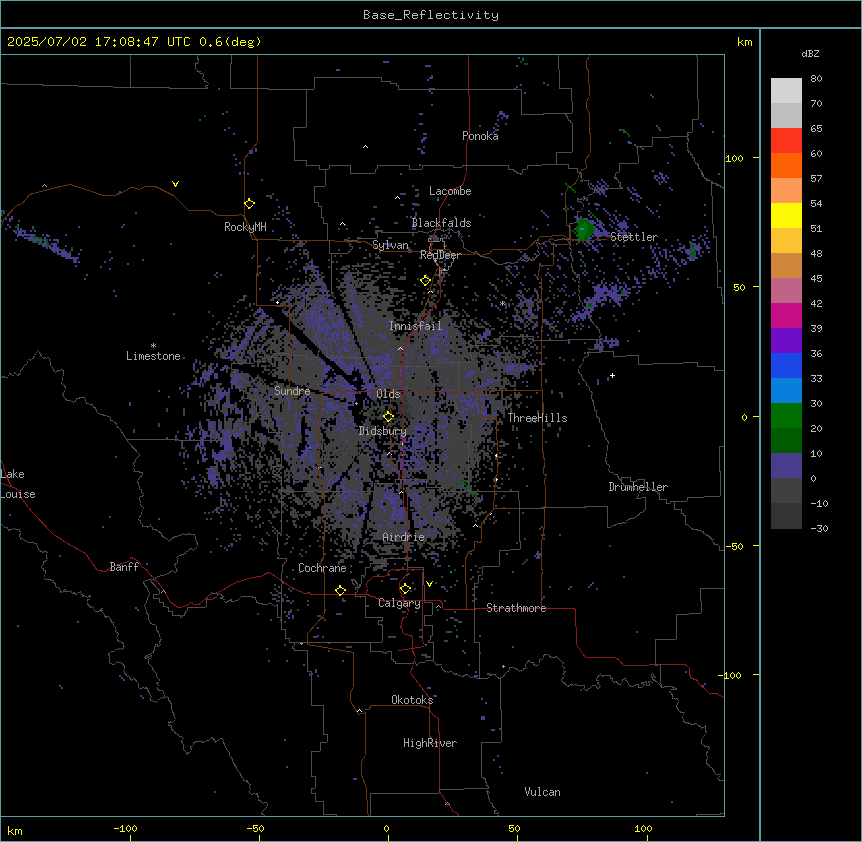This screenshot has height=842, width=862.
Task: Click the dBZ legend heading
Action: (810, 54)
